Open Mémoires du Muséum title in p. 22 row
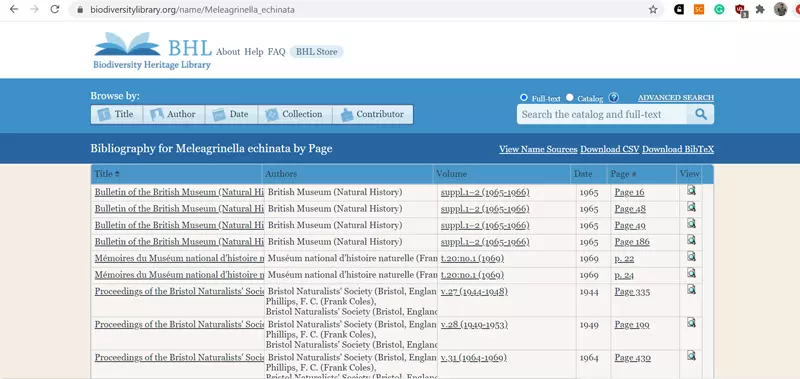 [x=179, y=259]
